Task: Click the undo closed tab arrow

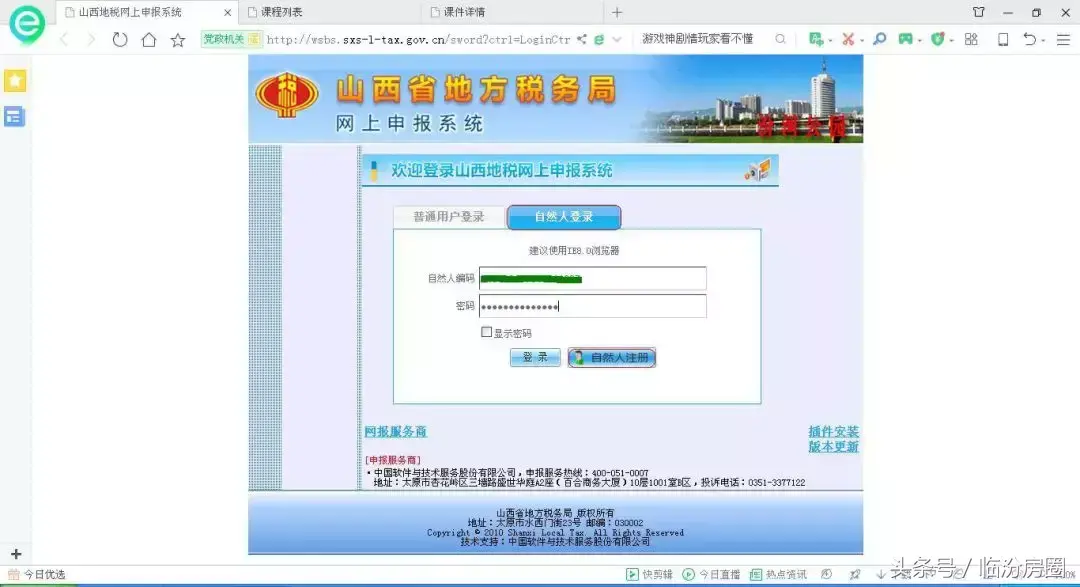Action: click(1029, 39)
